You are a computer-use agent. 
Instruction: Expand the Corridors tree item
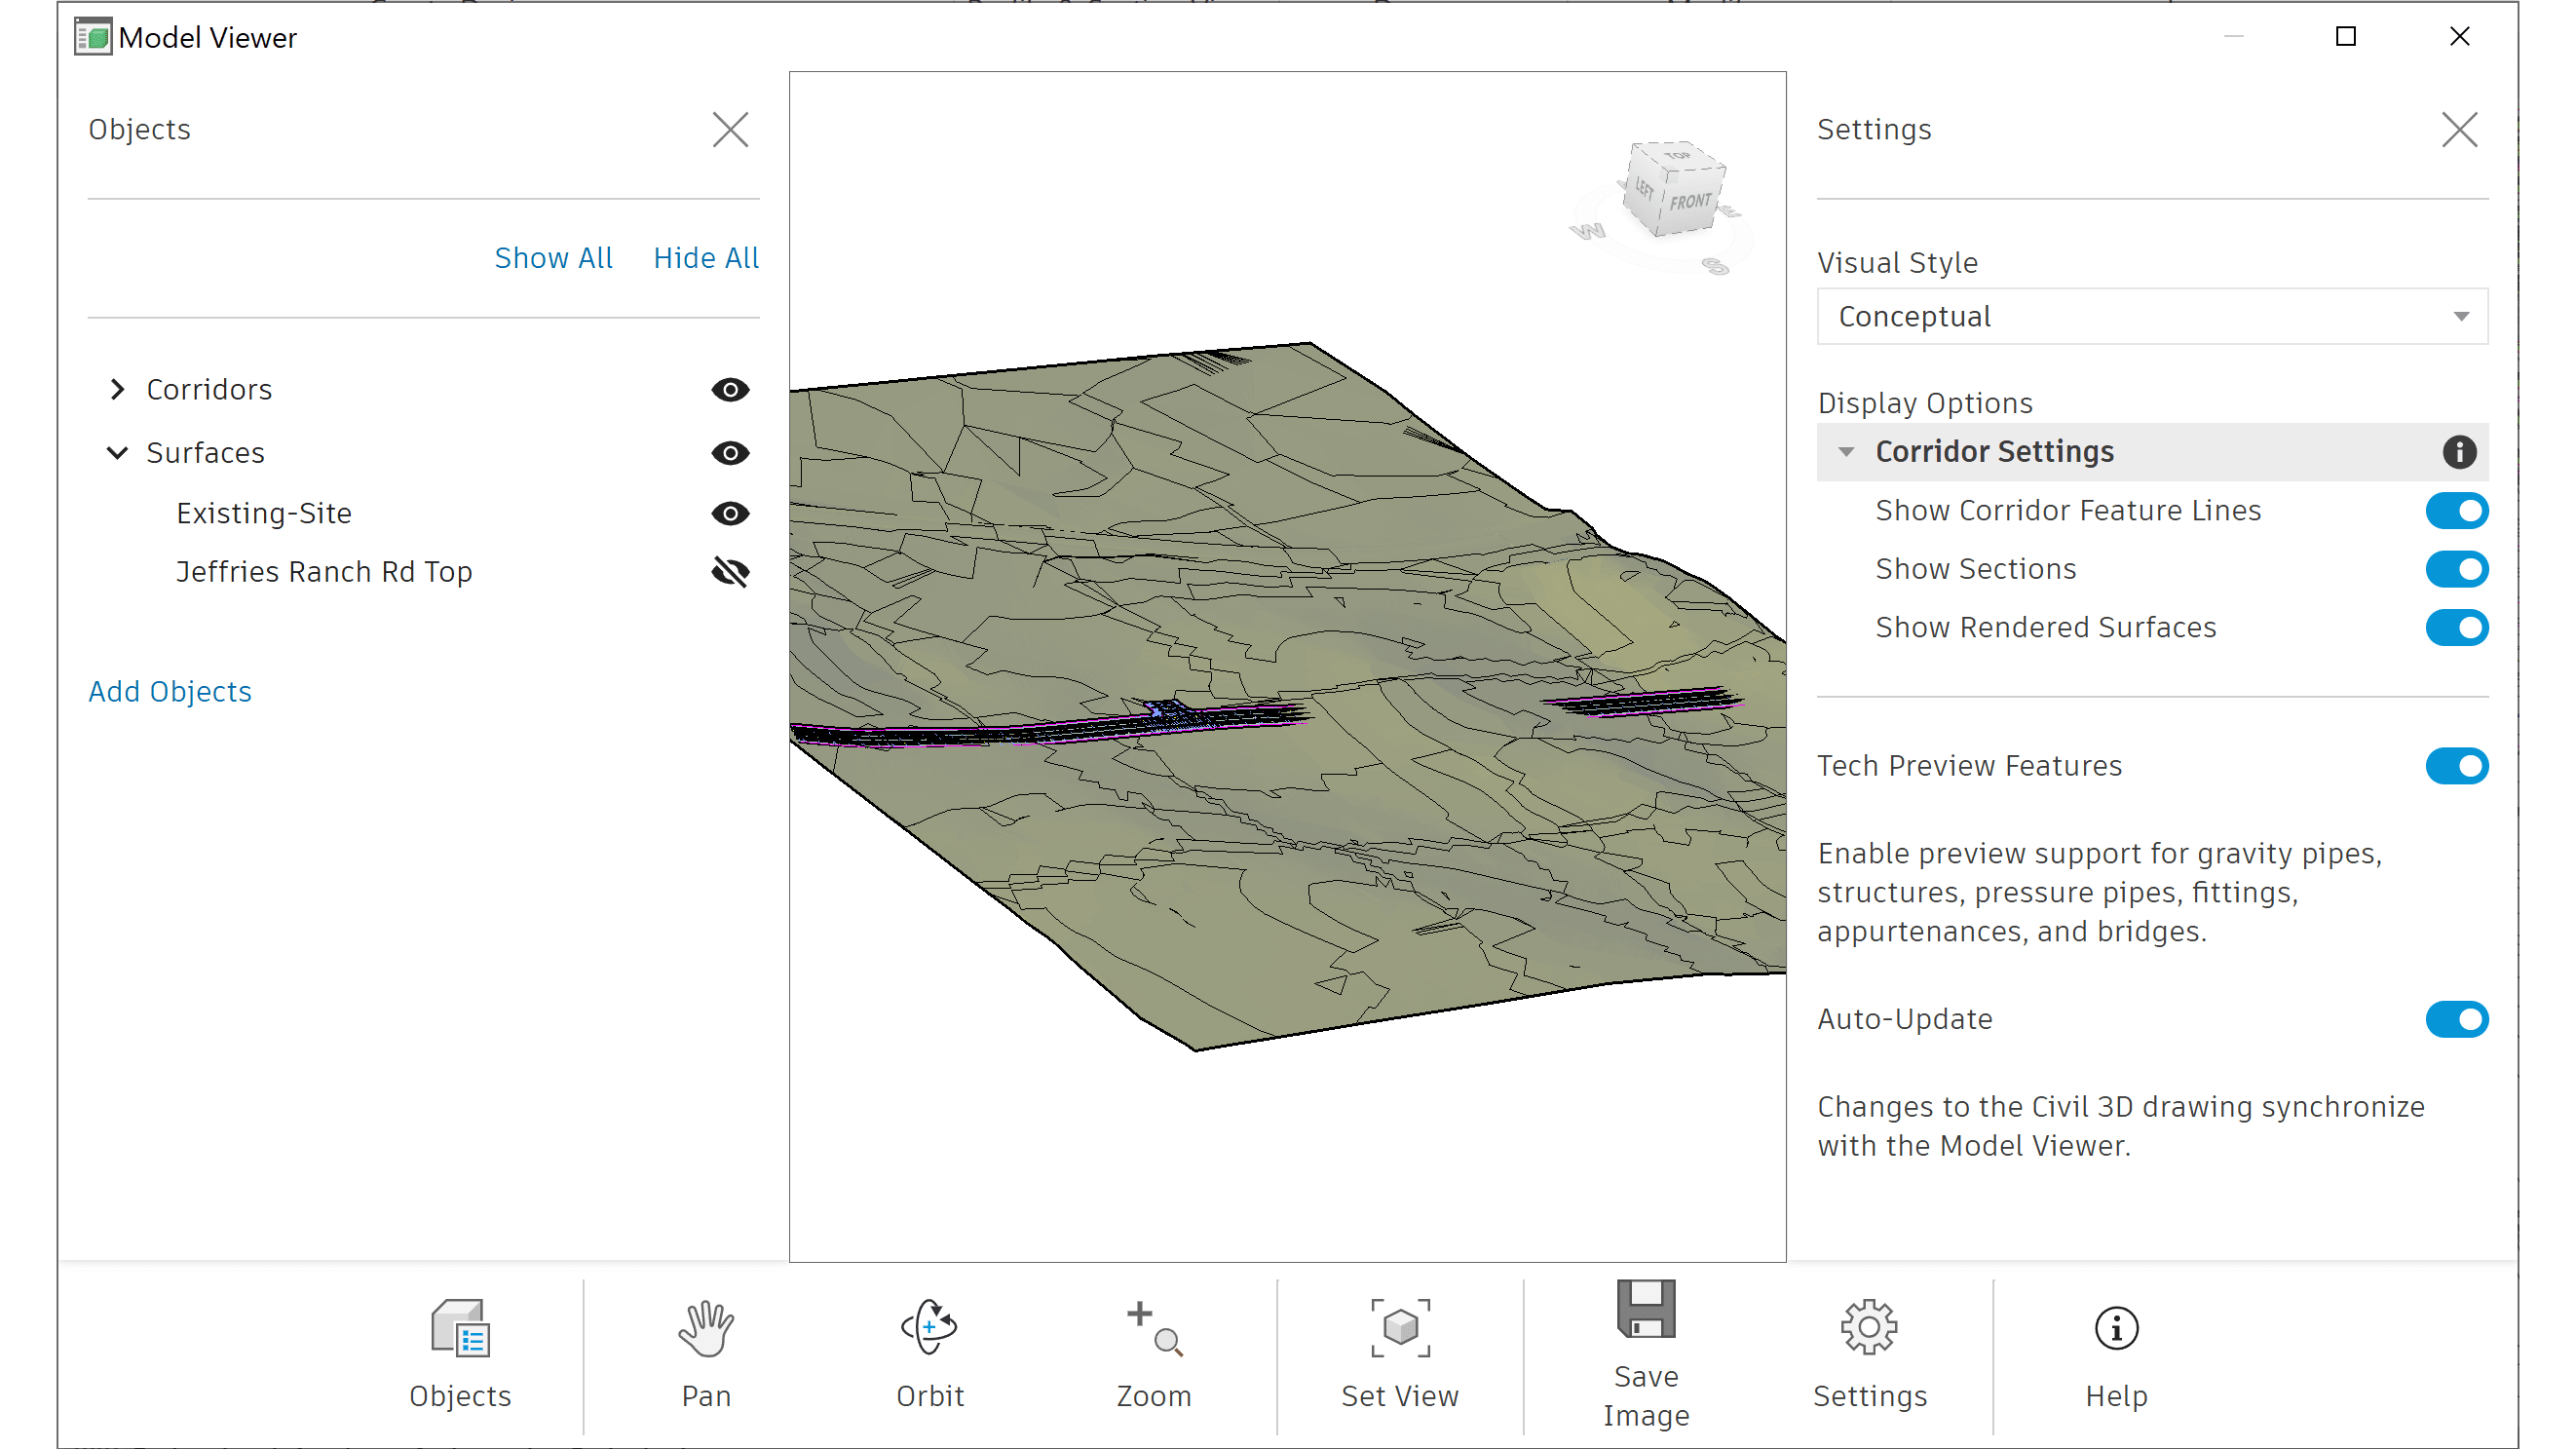(x=117, y=390)
